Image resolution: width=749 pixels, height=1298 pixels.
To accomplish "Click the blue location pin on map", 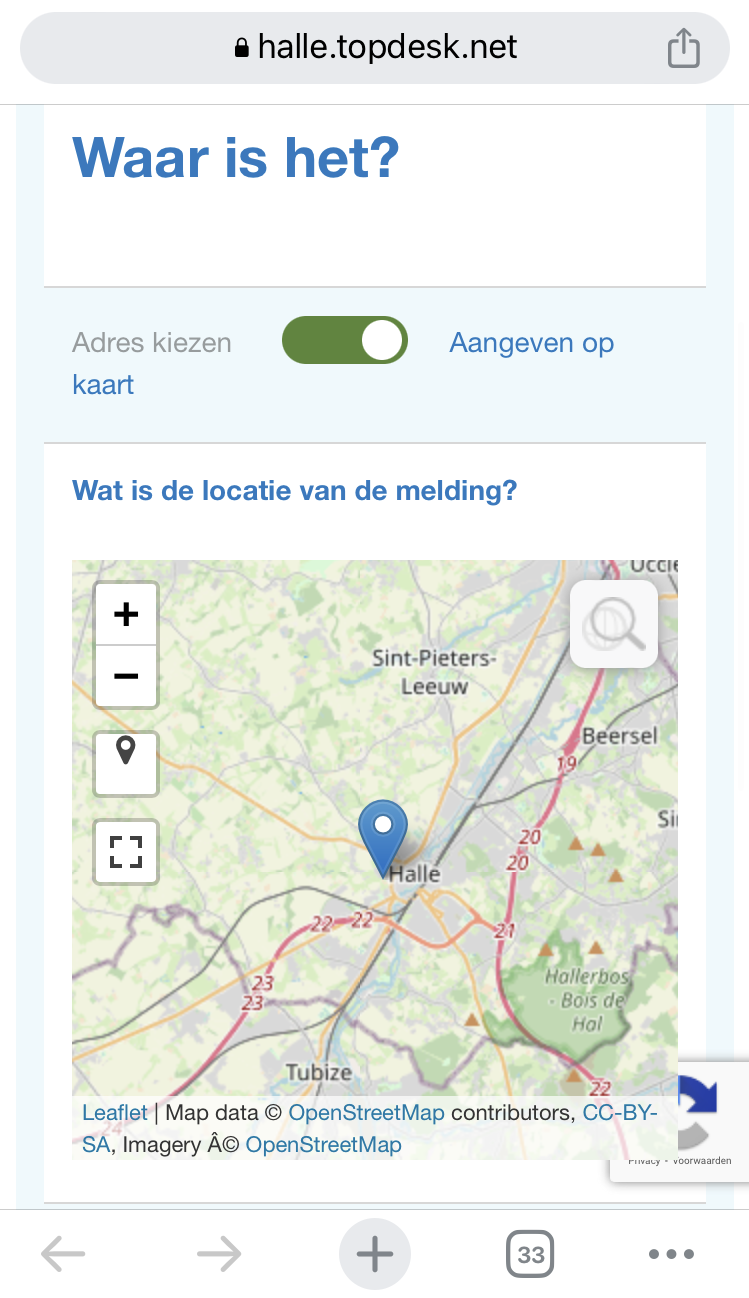I will click(x=383, y=837).
